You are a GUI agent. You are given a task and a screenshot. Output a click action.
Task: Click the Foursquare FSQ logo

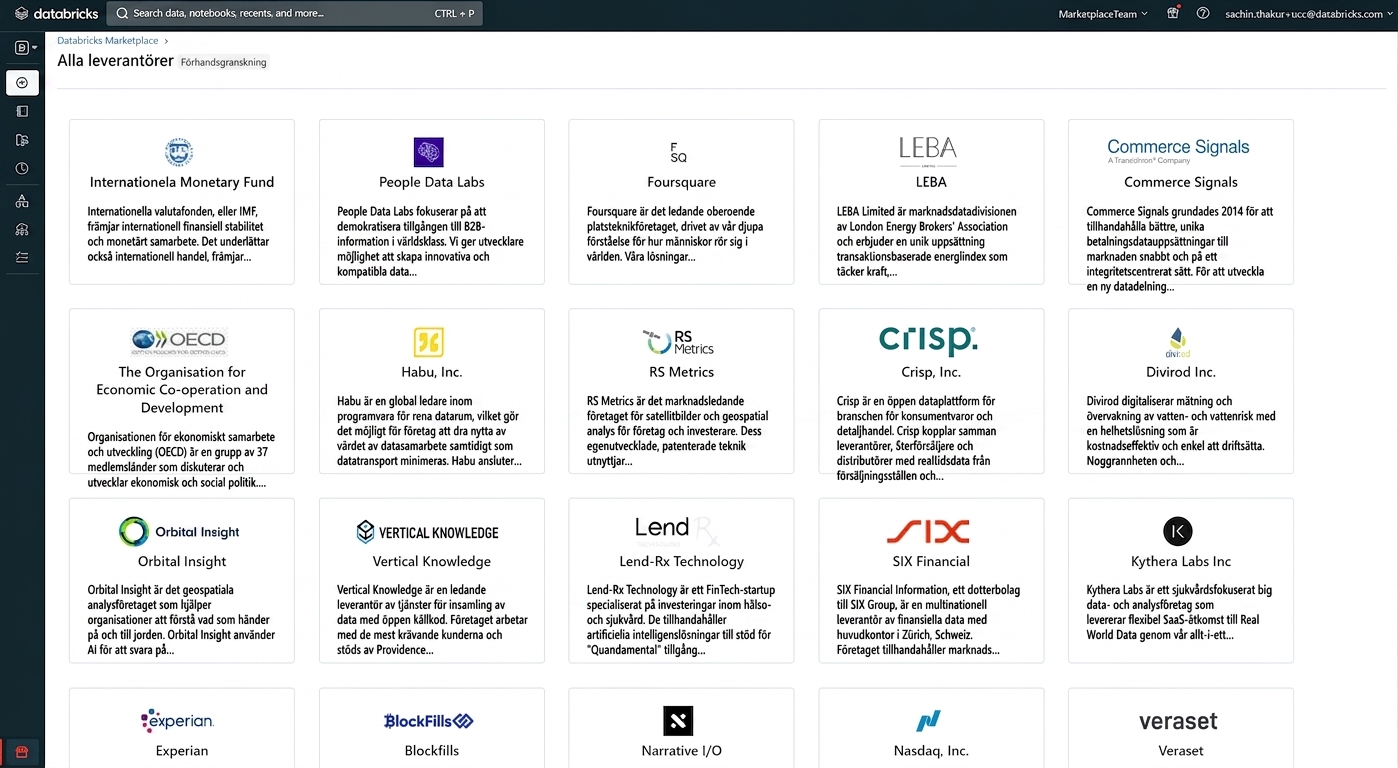pos(679,152)
